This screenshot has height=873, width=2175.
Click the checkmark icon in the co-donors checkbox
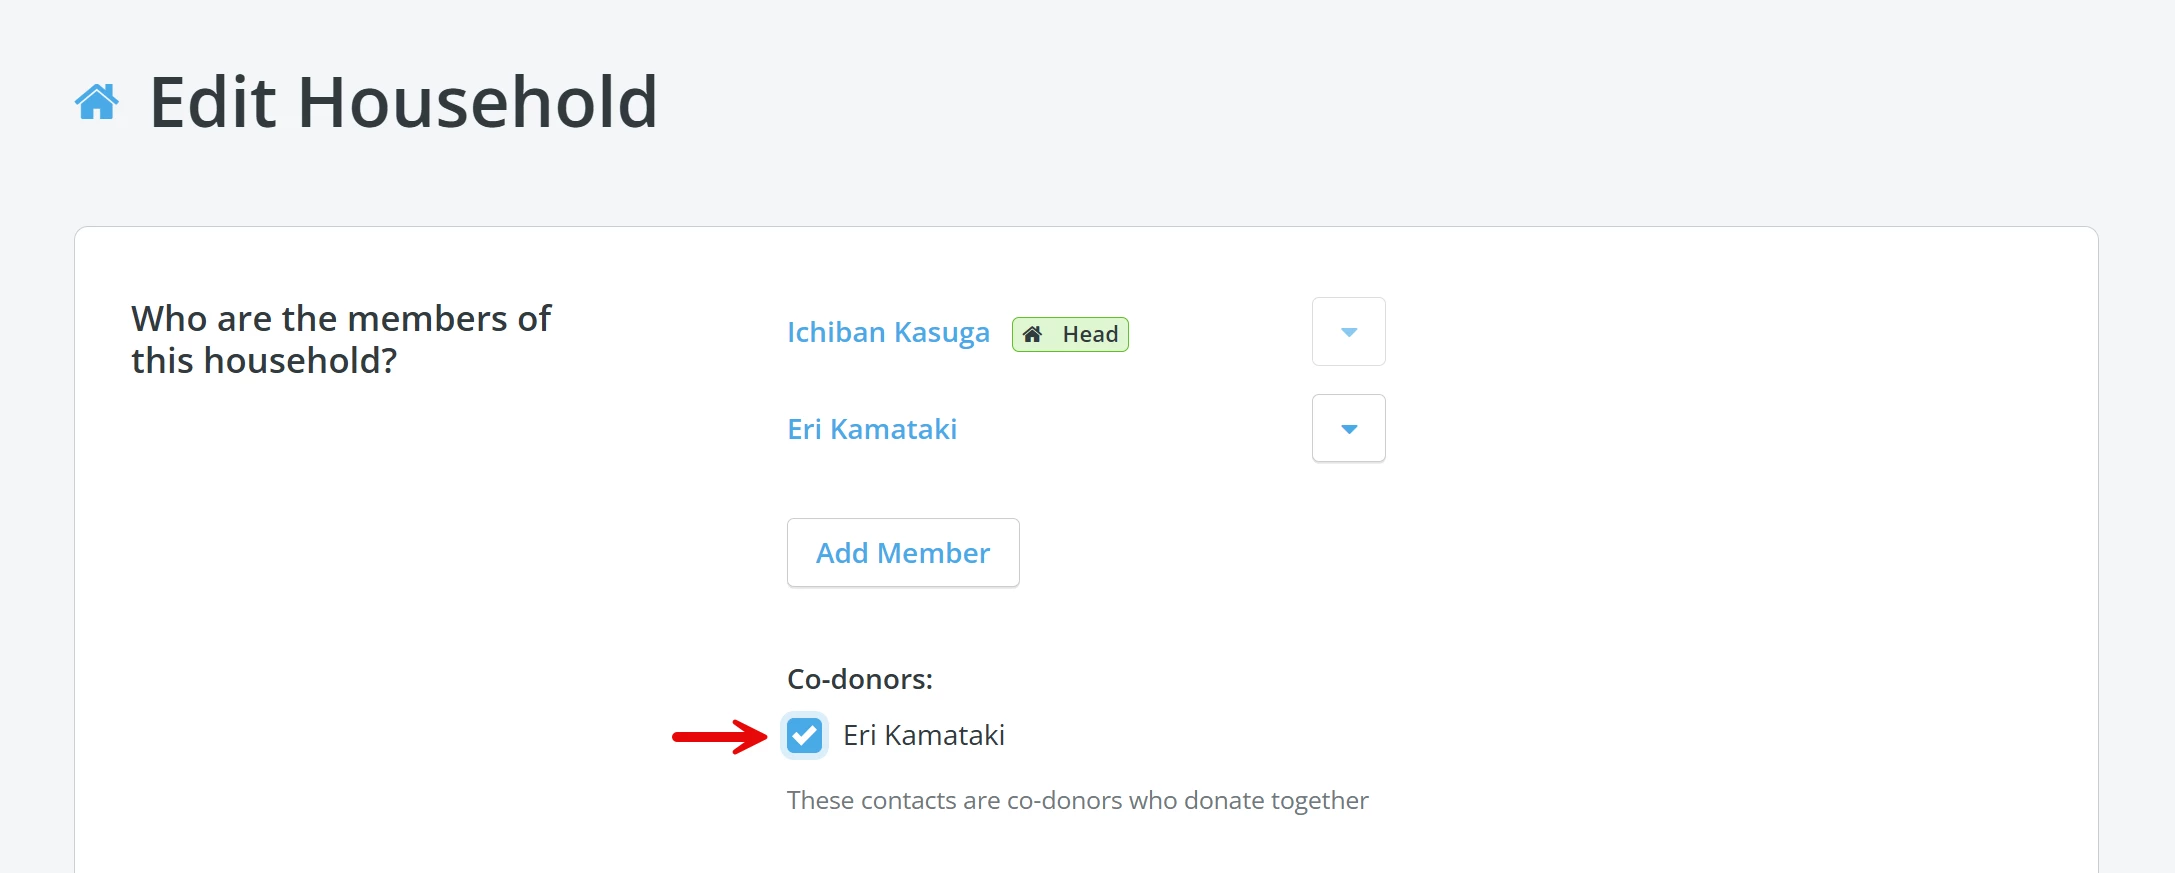[804, 736]
